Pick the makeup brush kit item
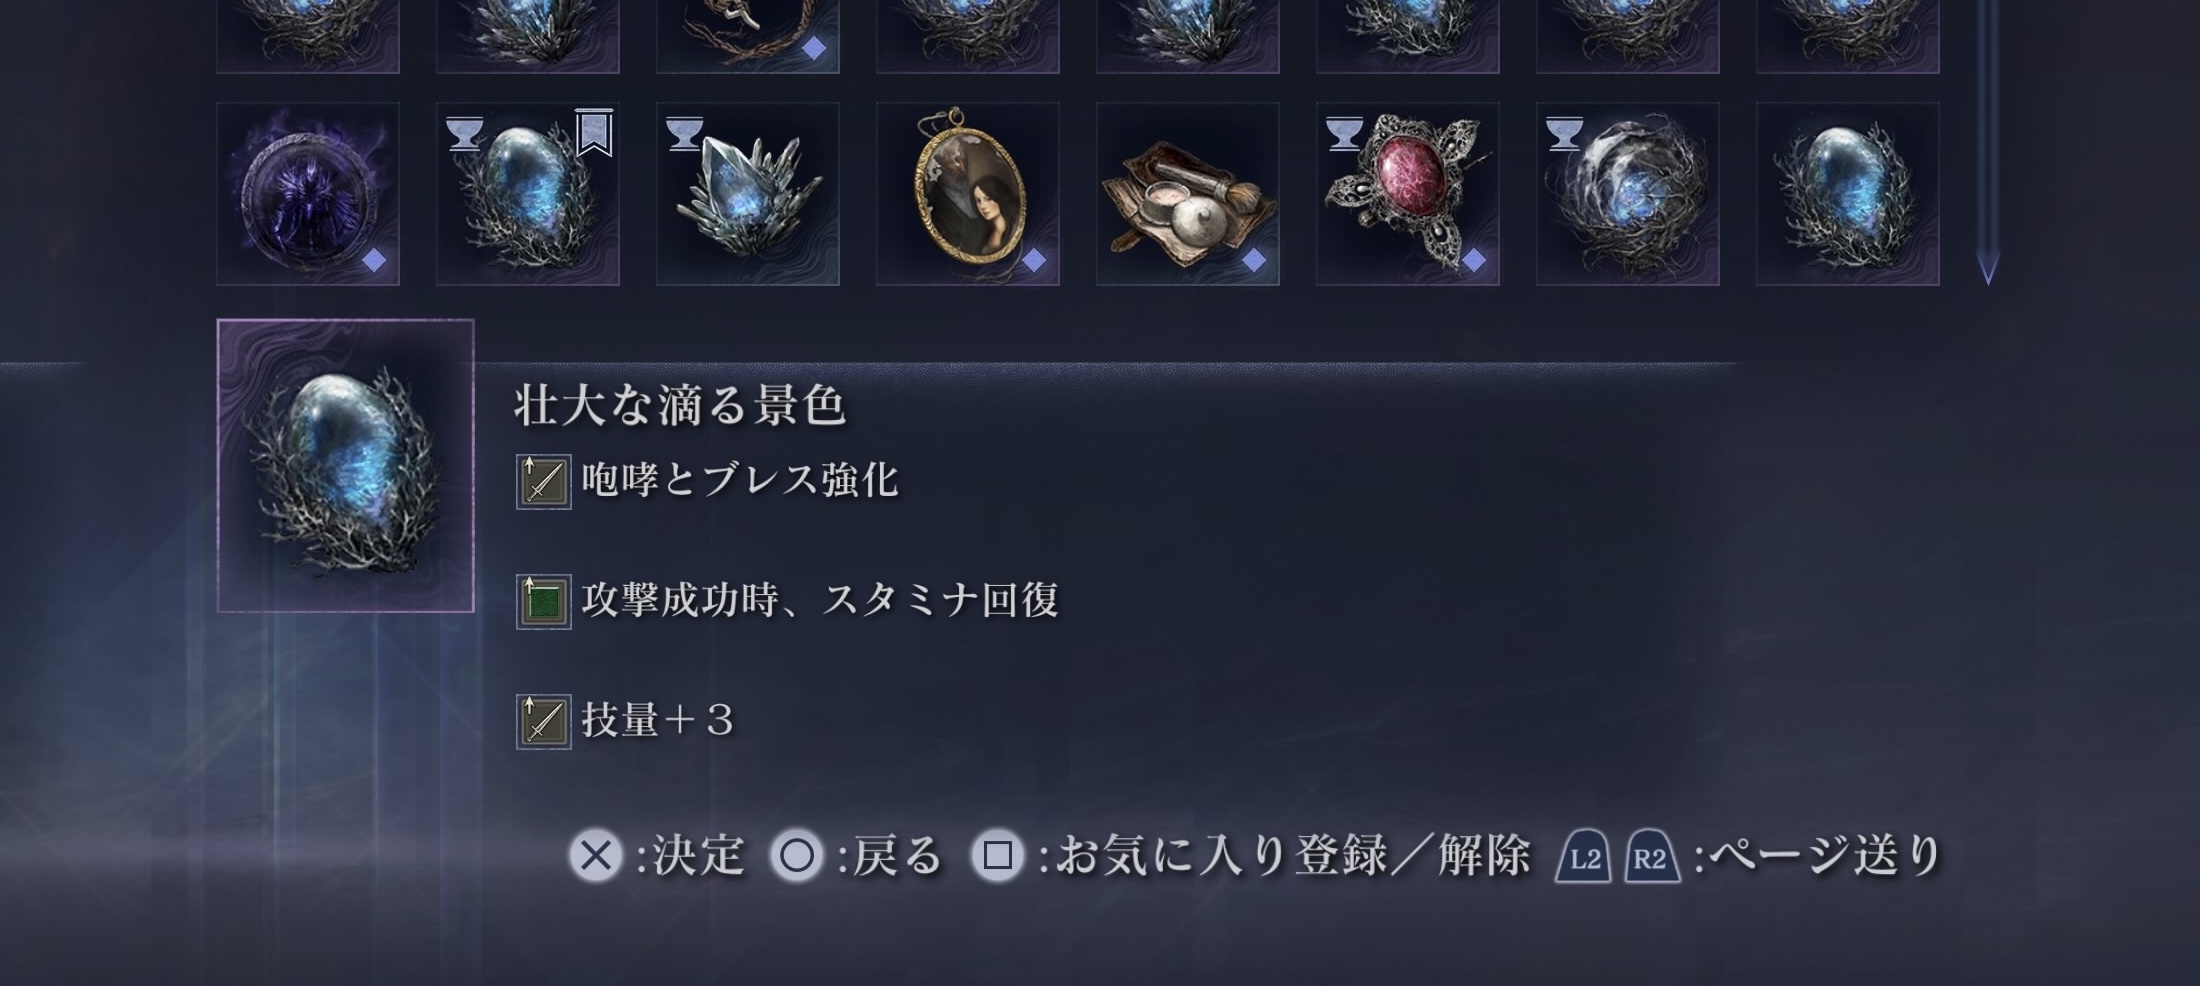 pos(1188,194)
